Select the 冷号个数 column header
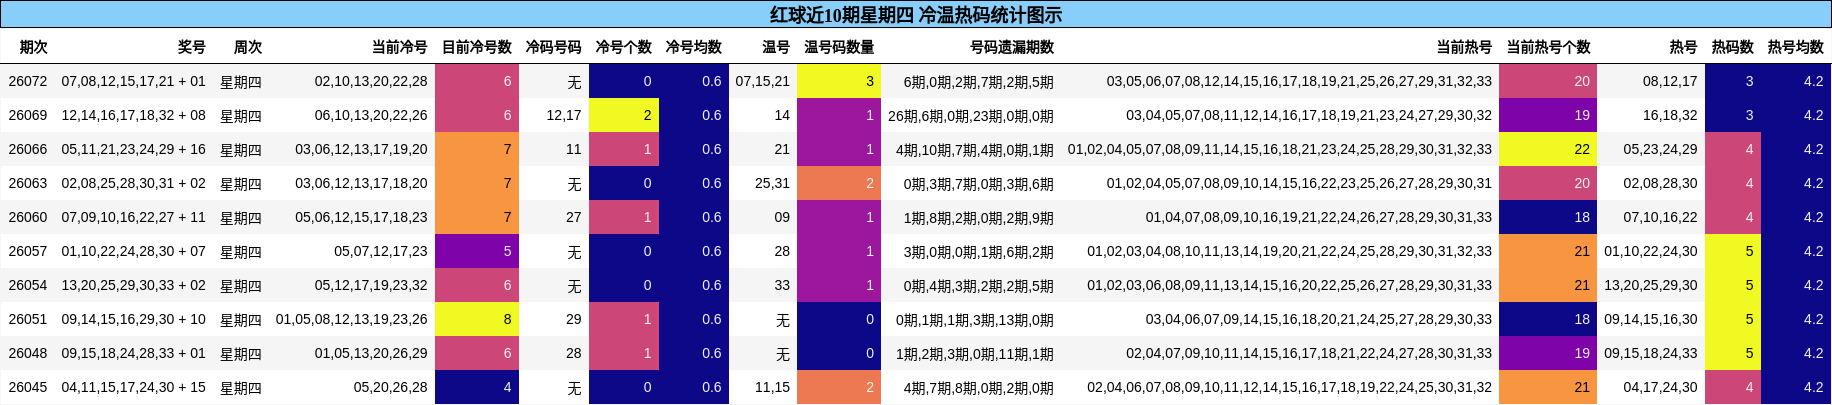 [x=624, y=47]
